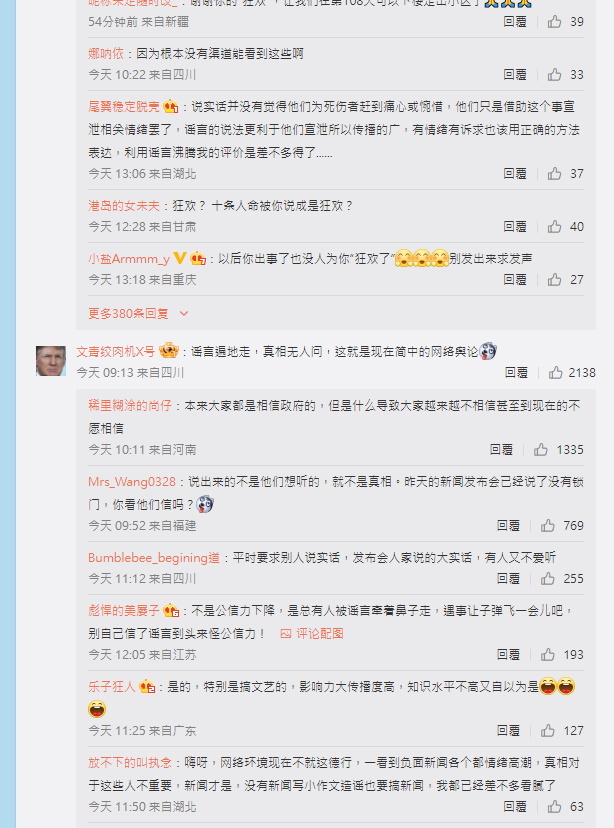Like Bumblebee_begining道's reply
614x828 pixels.
(x=547, y=579)
